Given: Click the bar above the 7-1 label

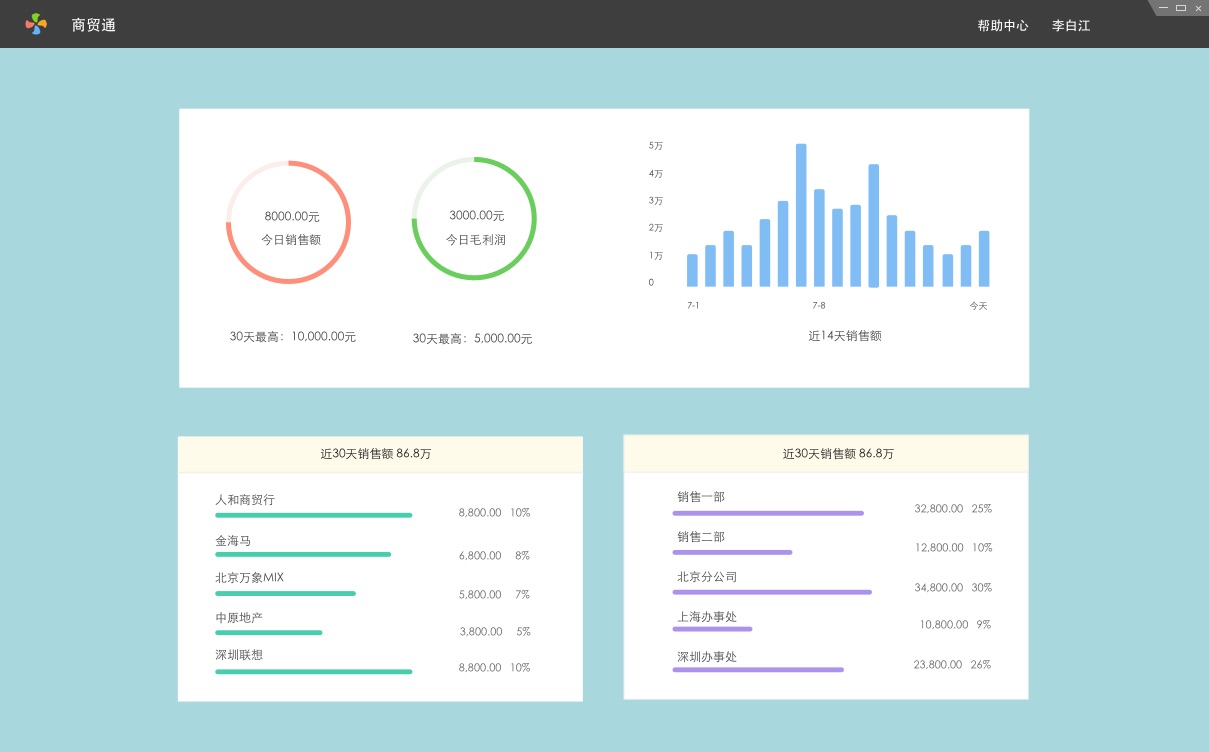Looking at the screenshot, I should click(692, 270).
